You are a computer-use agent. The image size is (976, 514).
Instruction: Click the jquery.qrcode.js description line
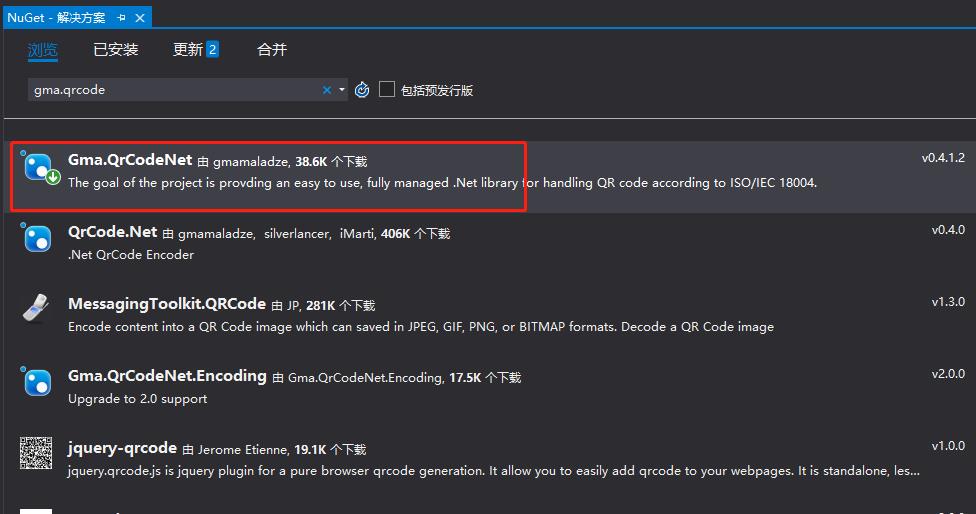[494, 471]
